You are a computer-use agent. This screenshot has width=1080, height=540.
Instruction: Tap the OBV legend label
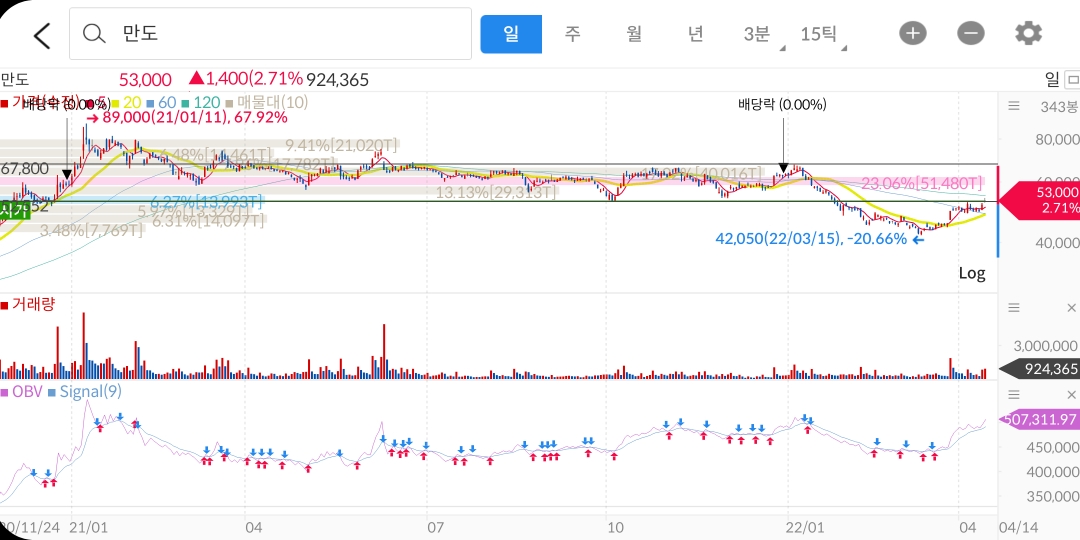tap(21, 392)
